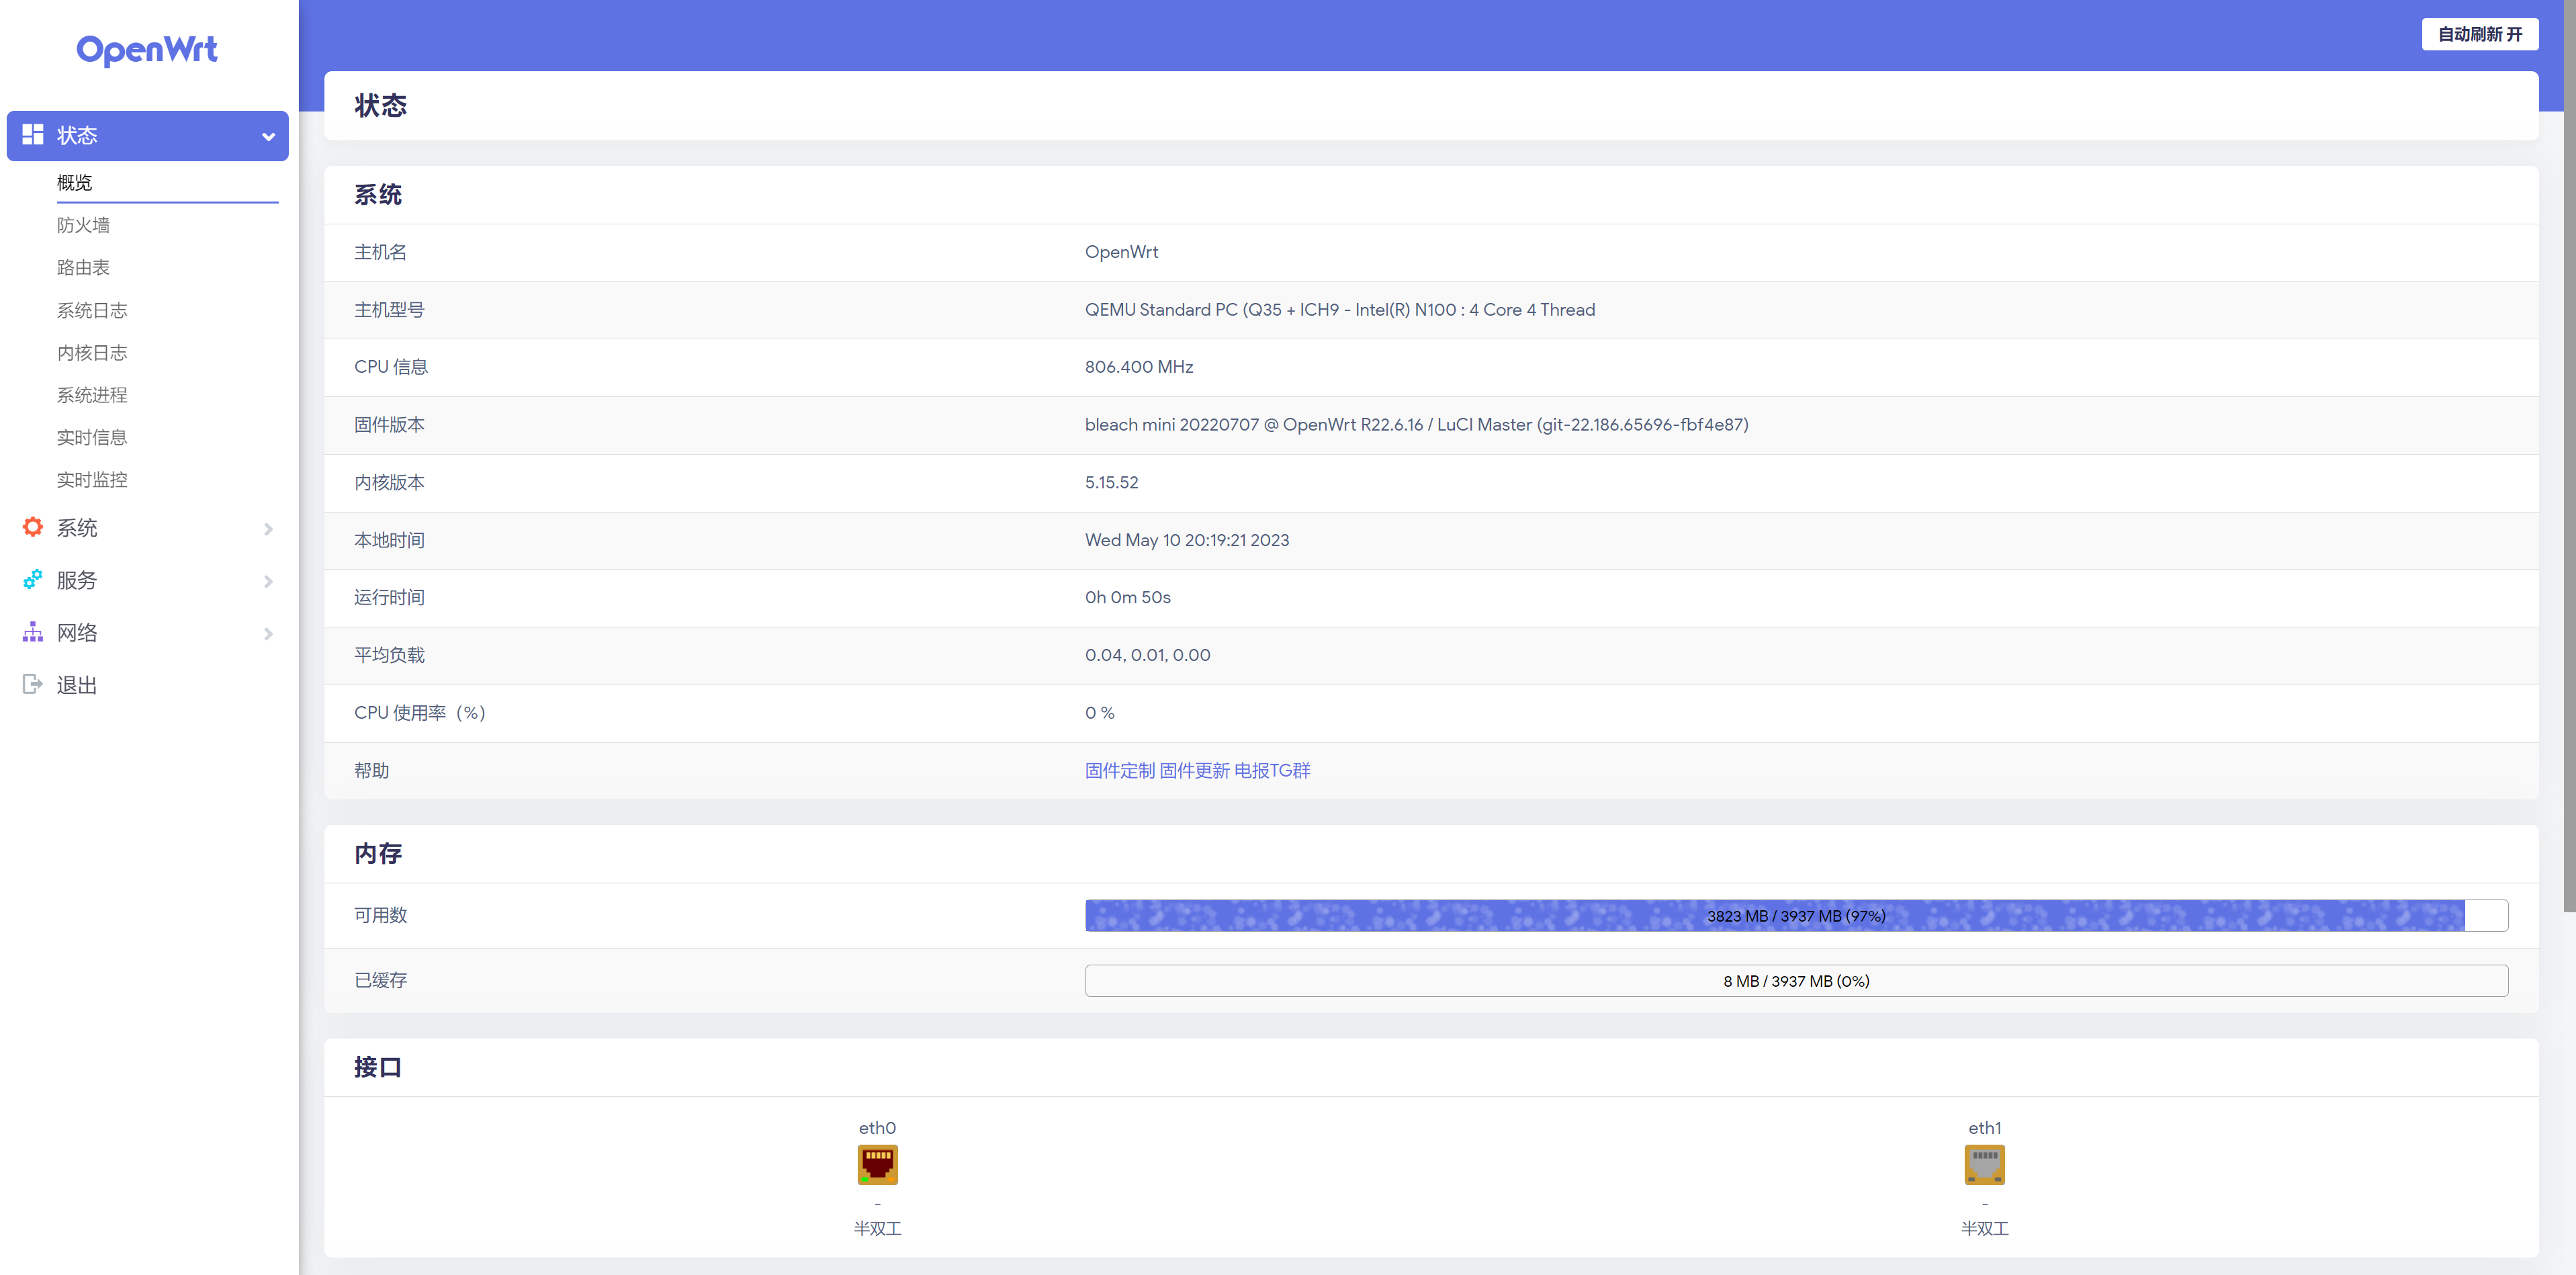The width and height of the screenshot is (2576, 1275).
Task: Click the eth0 port icon
Action: click(877, 1165)
